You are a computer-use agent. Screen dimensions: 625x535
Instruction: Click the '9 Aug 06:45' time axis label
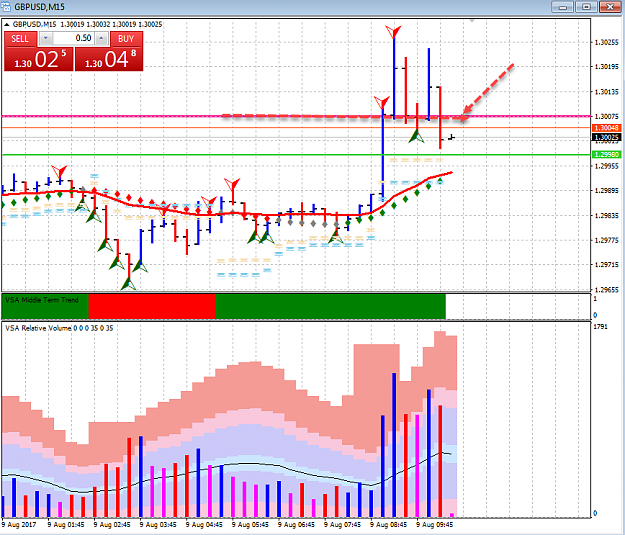pos(296,525)
